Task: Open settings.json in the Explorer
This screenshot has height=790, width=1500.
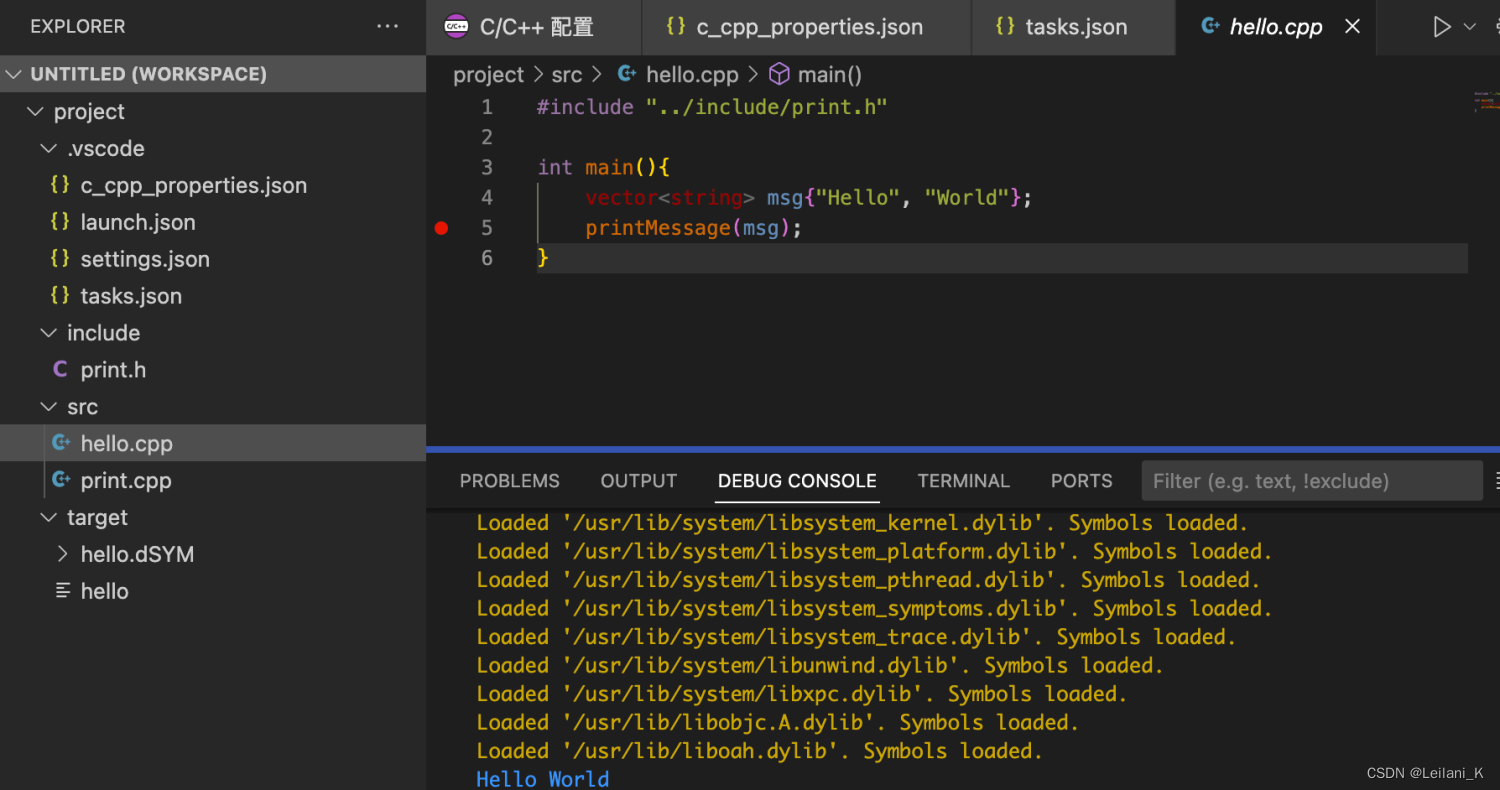Action: coord(213,259)
